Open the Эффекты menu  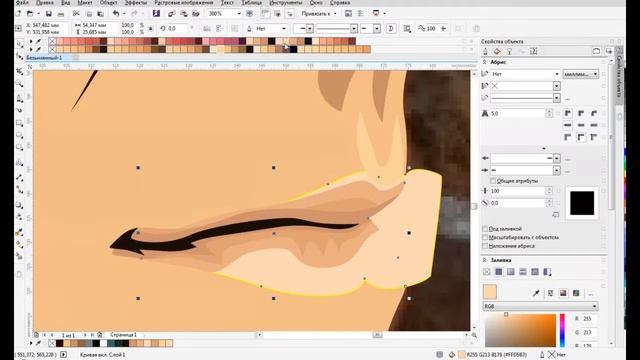tap(136, 2)
